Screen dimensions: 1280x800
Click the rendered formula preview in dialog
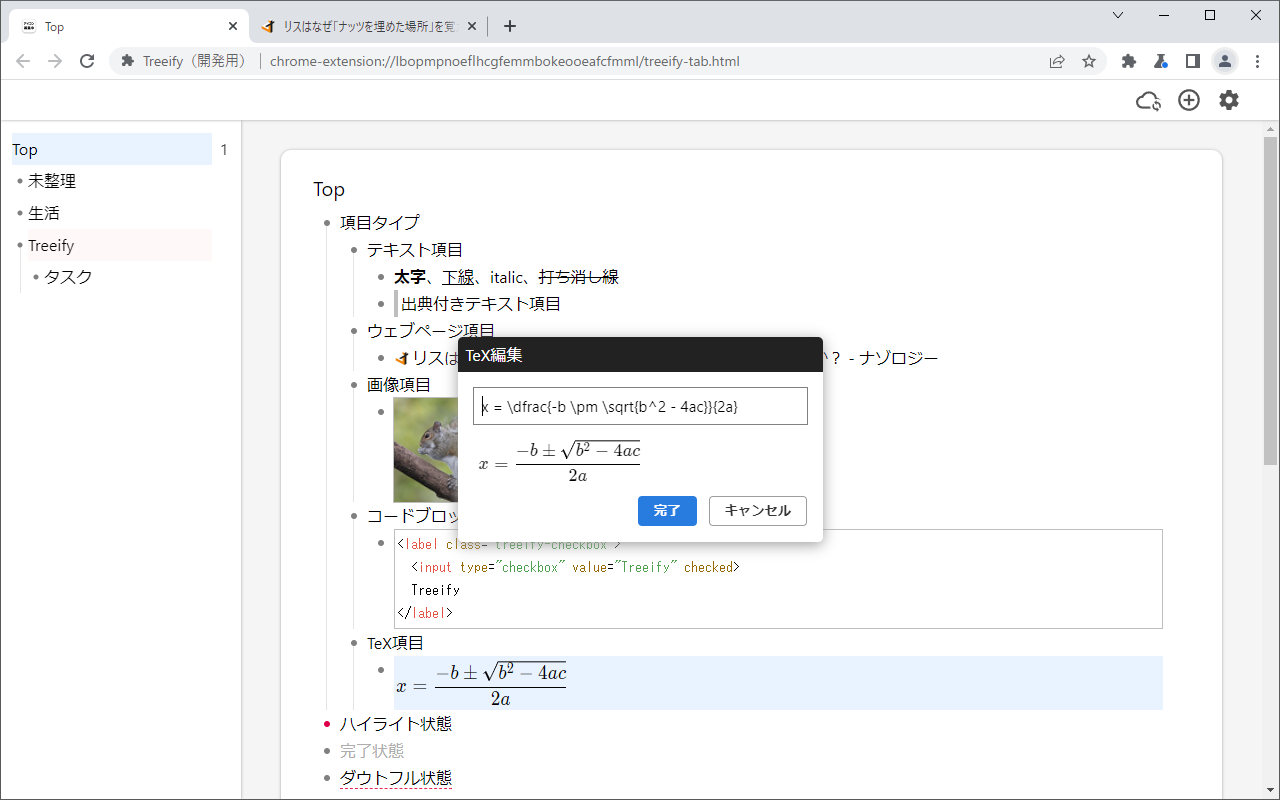[559, 461]
